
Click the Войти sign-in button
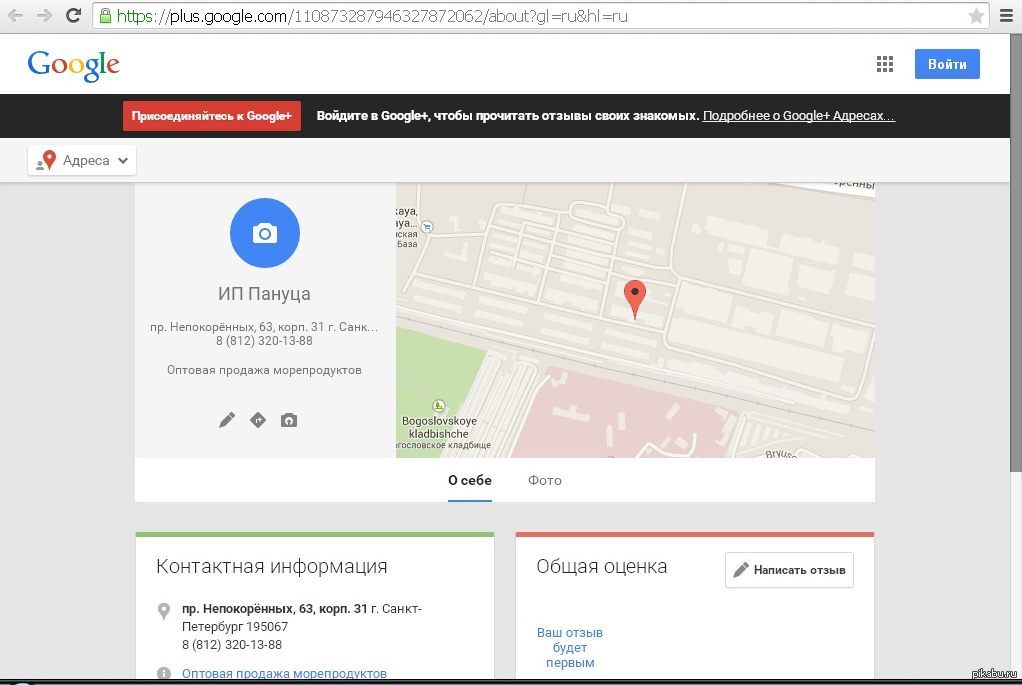947,64
